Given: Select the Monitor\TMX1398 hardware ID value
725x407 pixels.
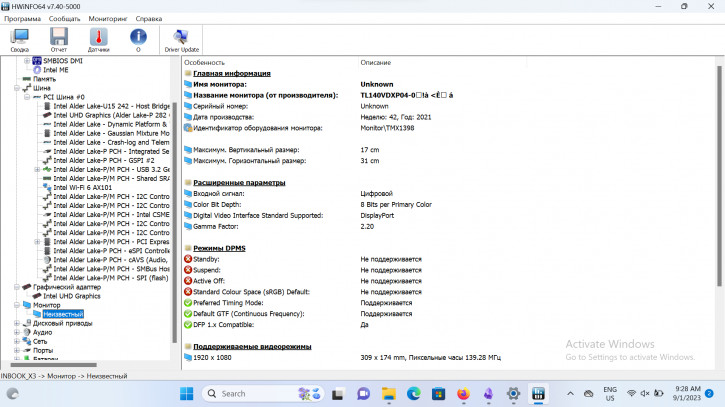Looking at the screenshot, I should pyautogui.click(x=387, y=128).
